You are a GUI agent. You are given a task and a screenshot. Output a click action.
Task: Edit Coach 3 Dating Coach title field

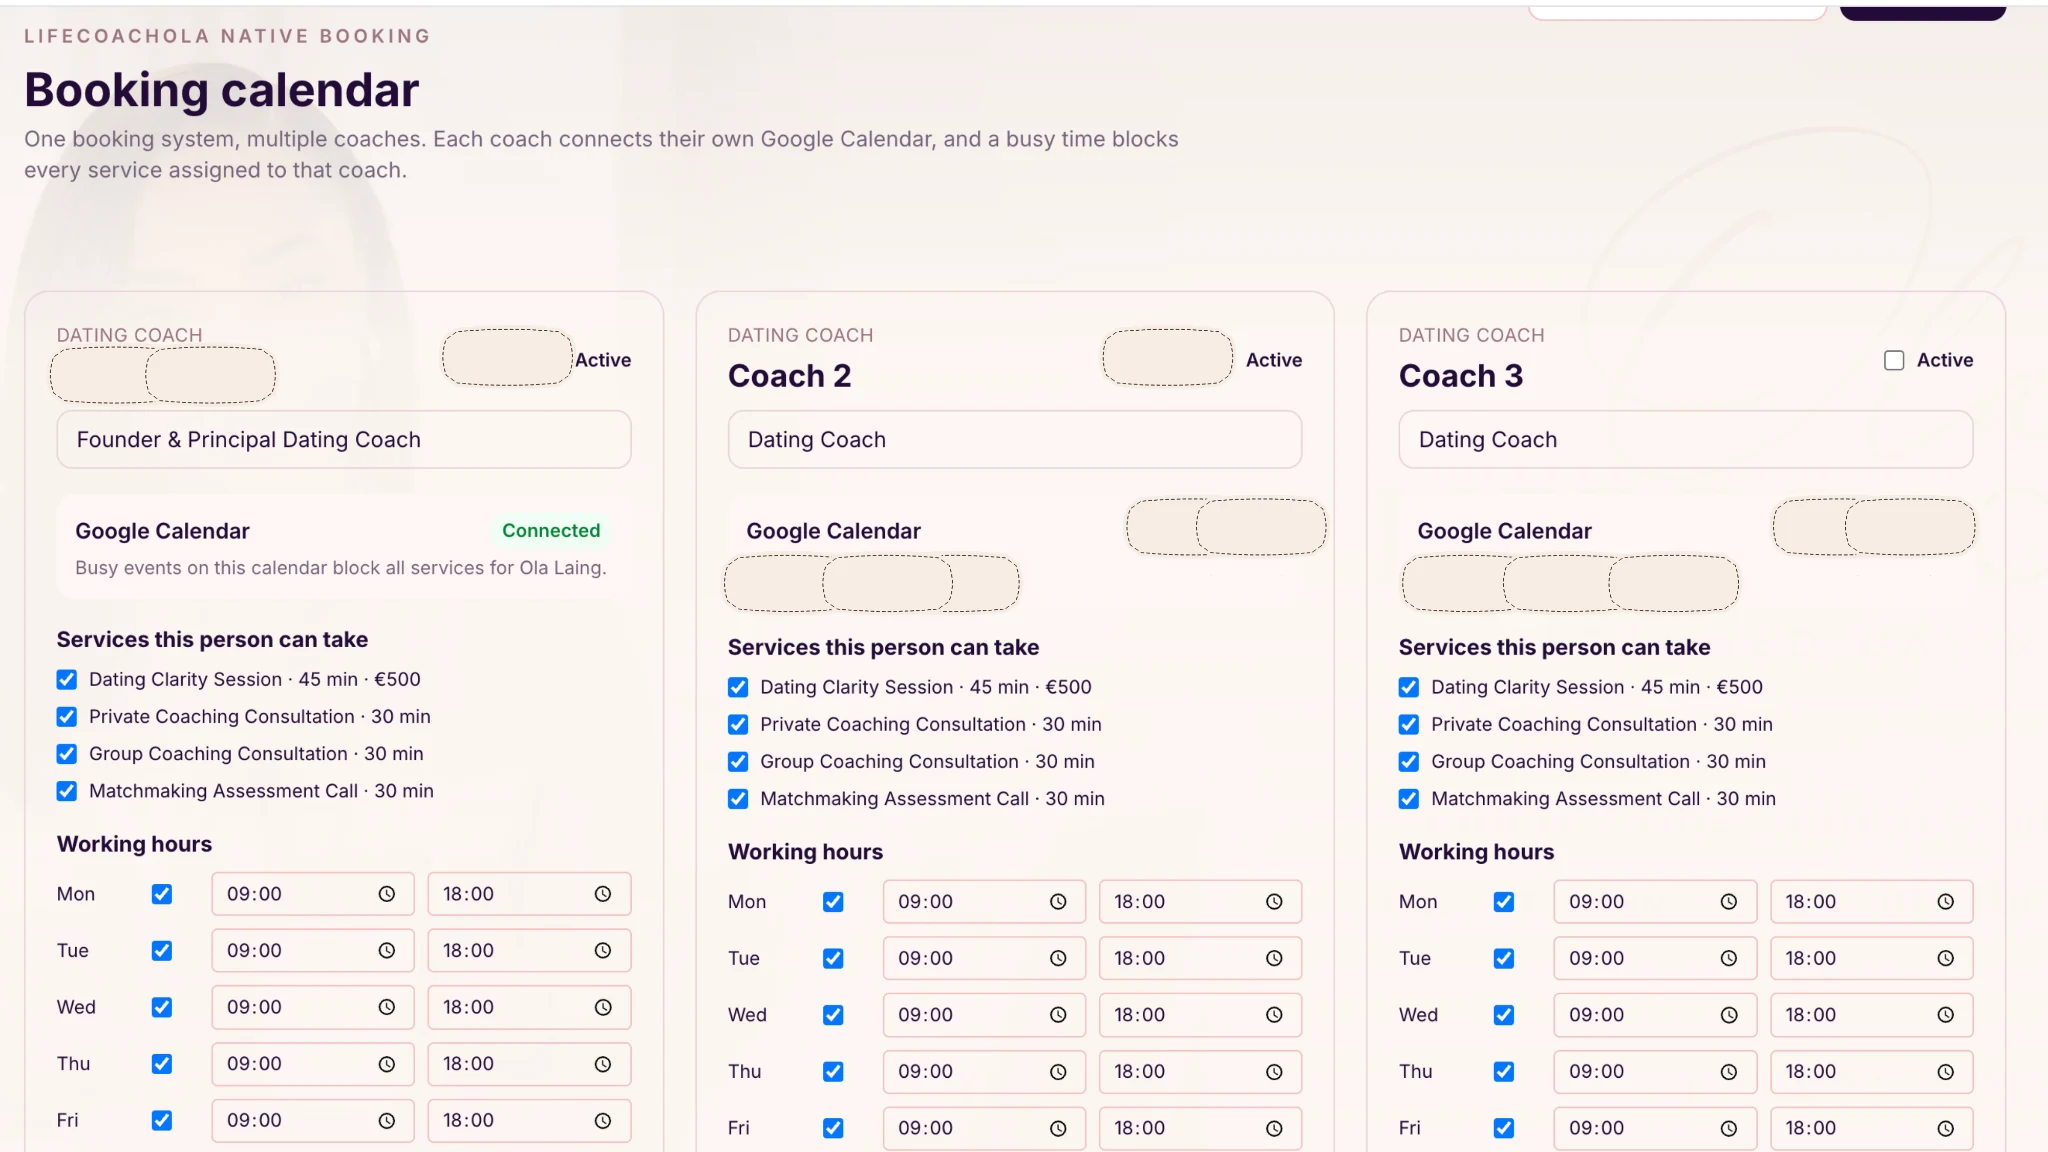click(1686, 440)
